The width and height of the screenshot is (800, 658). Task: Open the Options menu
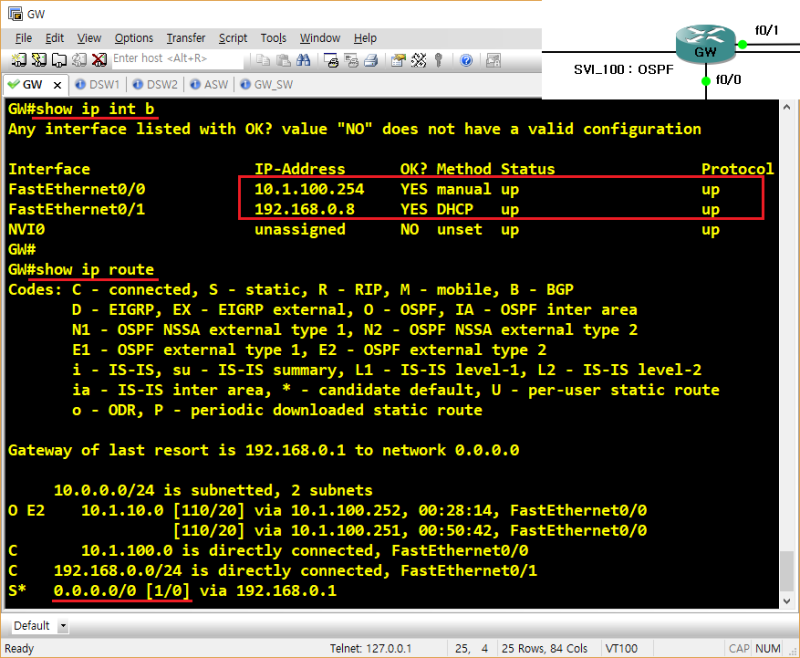(x=134, y=38)
